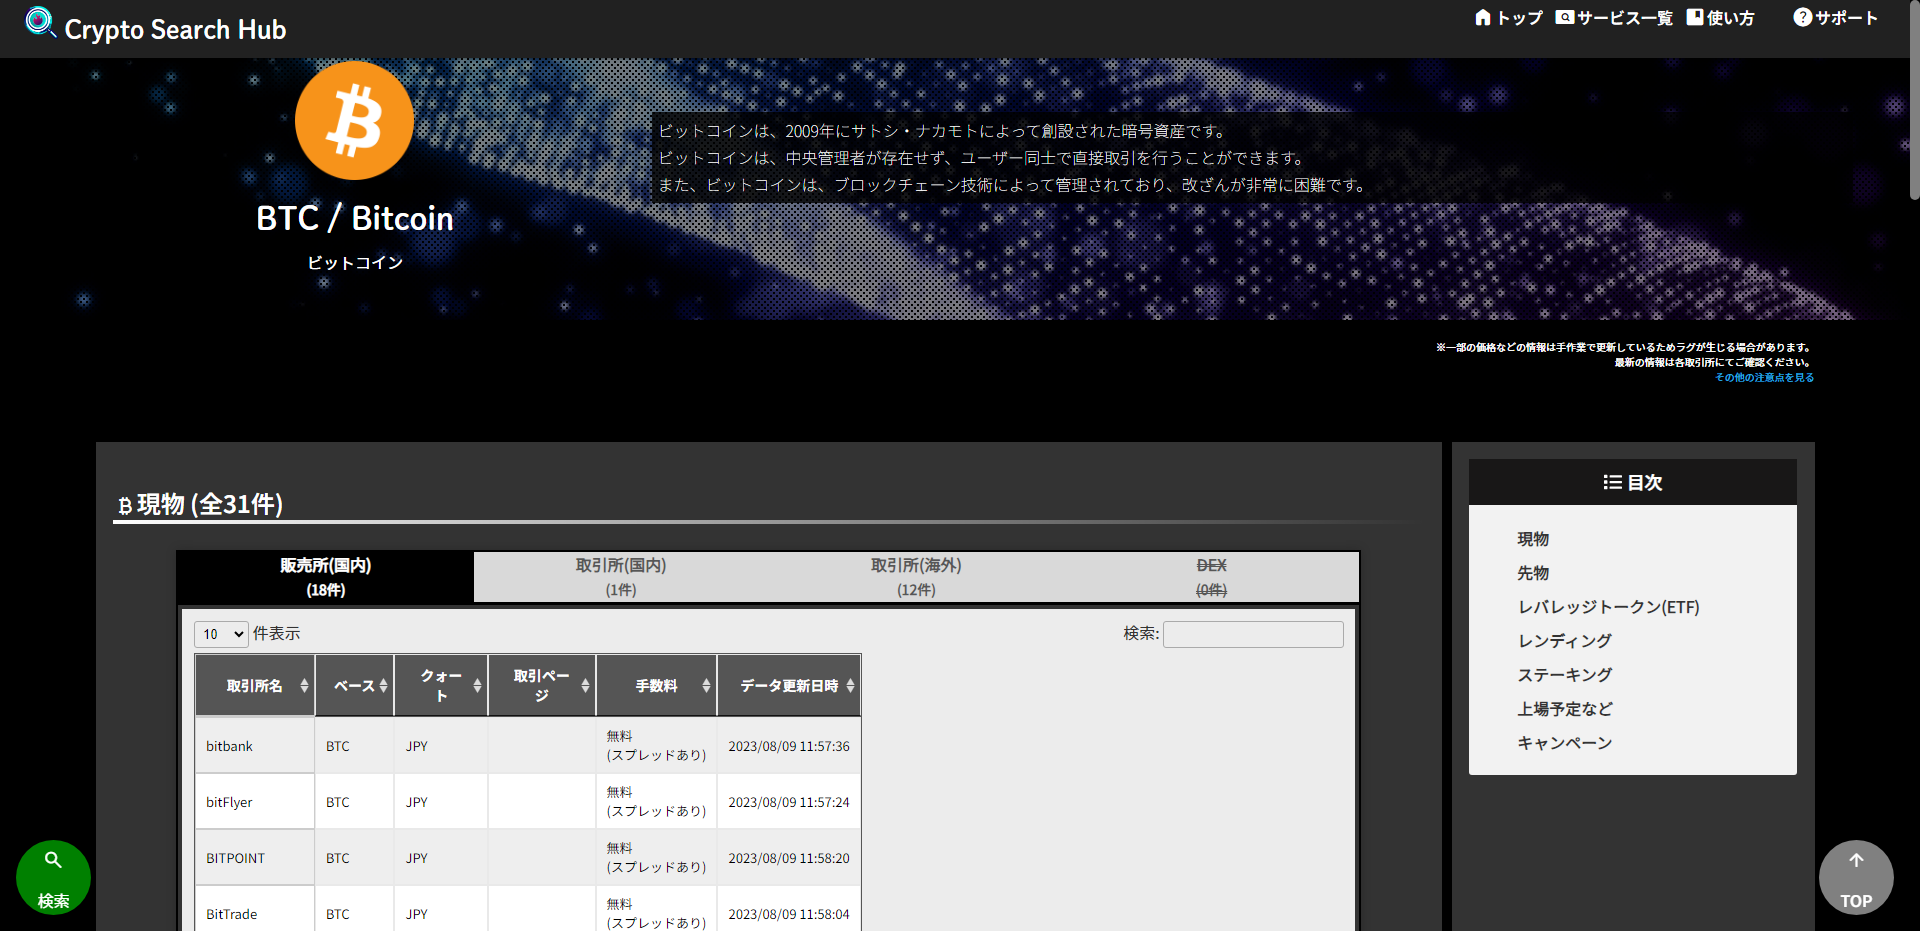This screenshot has height=931, width=1920.
Task: Click the orange Bitcoin logo
Action: [354, 120]
